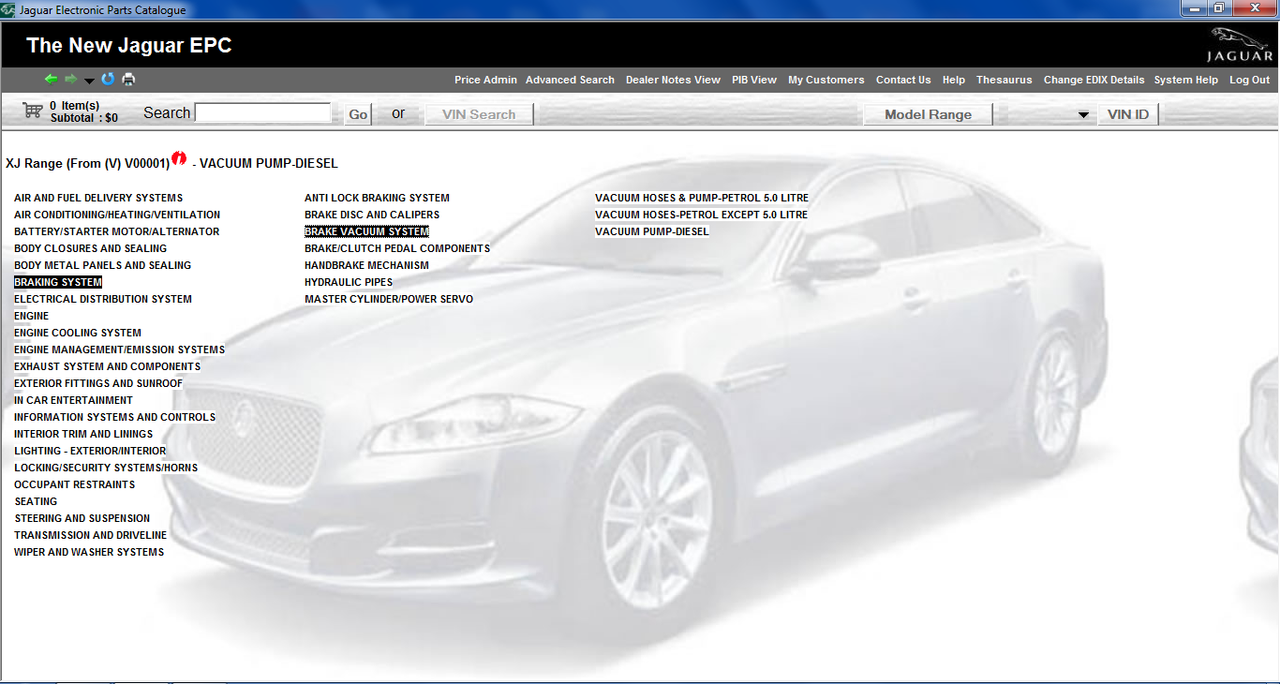Click Log Out
1280x684 pixels.
click(x=1250, y=80)
